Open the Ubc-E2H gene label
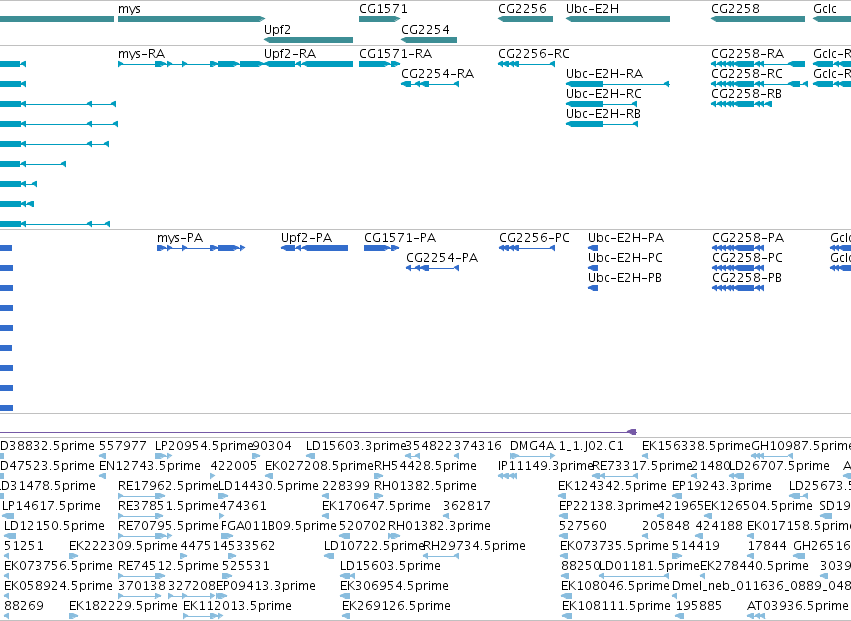Screen dimensions: 851x621 pyautogui.click(x=592, y=9)
